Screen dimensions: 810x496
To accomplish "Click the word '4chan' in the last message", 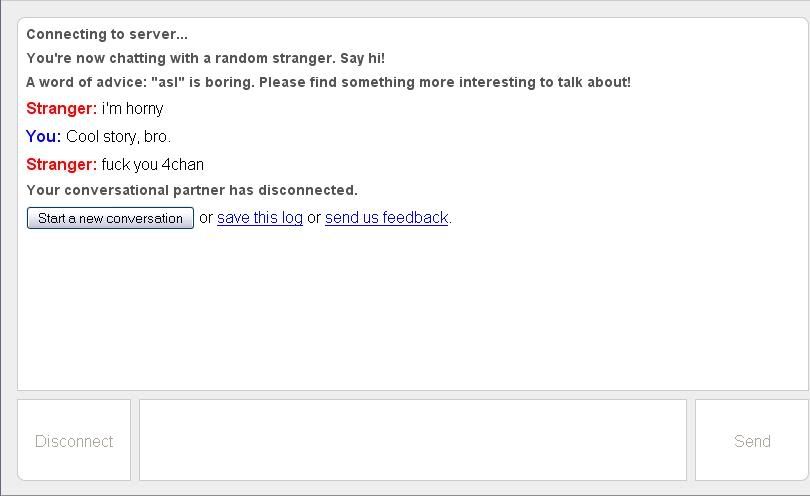I will [x=183, y=164].
